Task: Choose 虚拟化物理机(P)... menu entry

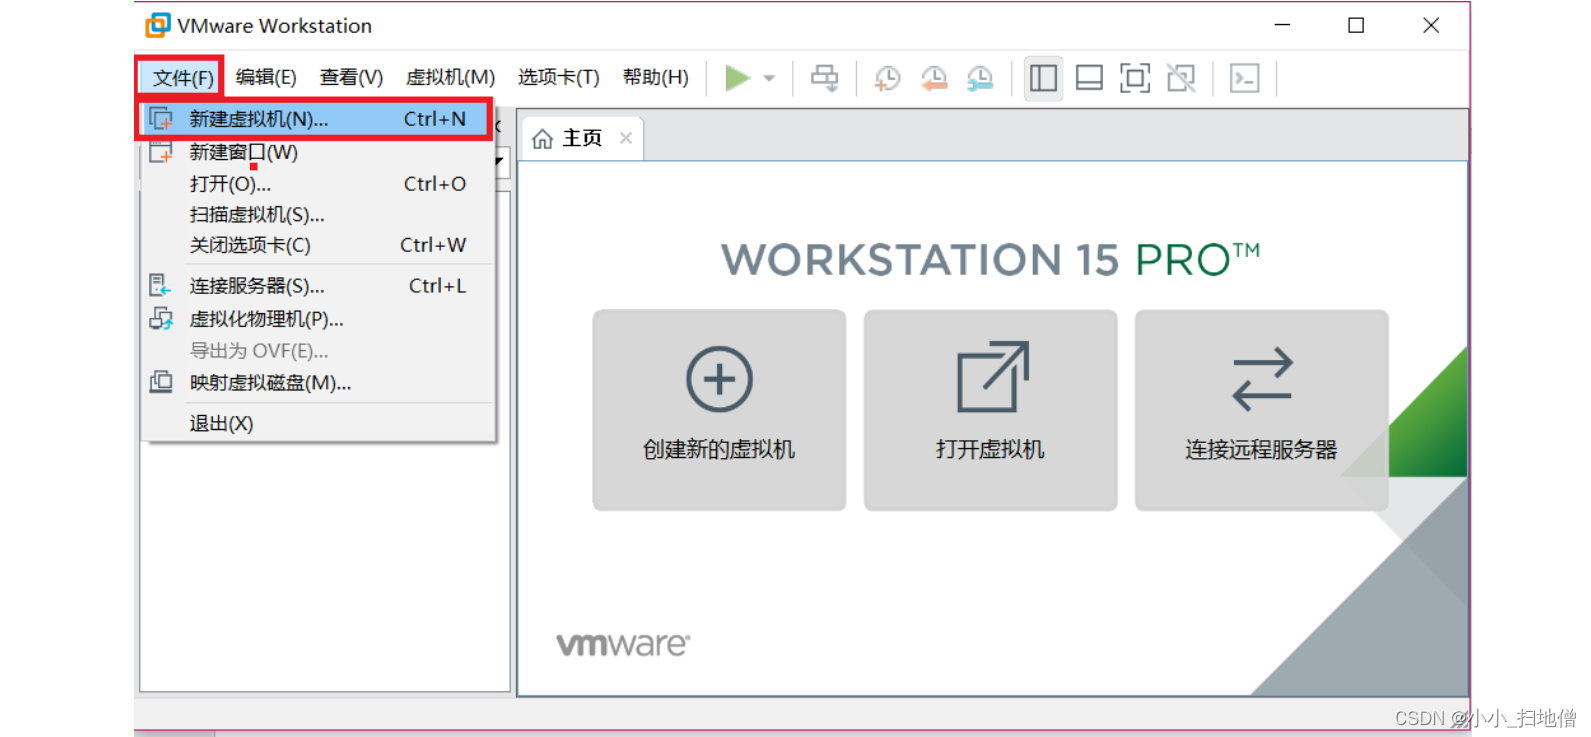Action: click(317, 319)
